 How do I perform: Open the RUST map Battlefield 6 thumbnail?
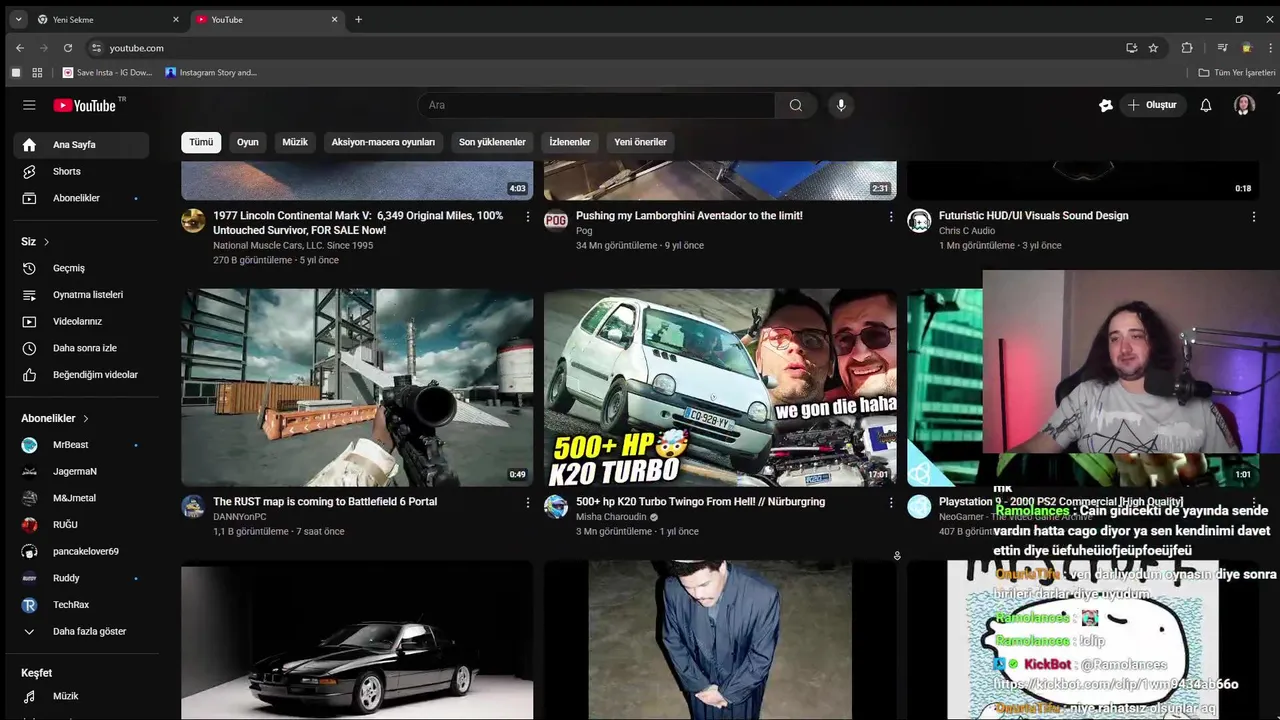click(x=357, y=388)
